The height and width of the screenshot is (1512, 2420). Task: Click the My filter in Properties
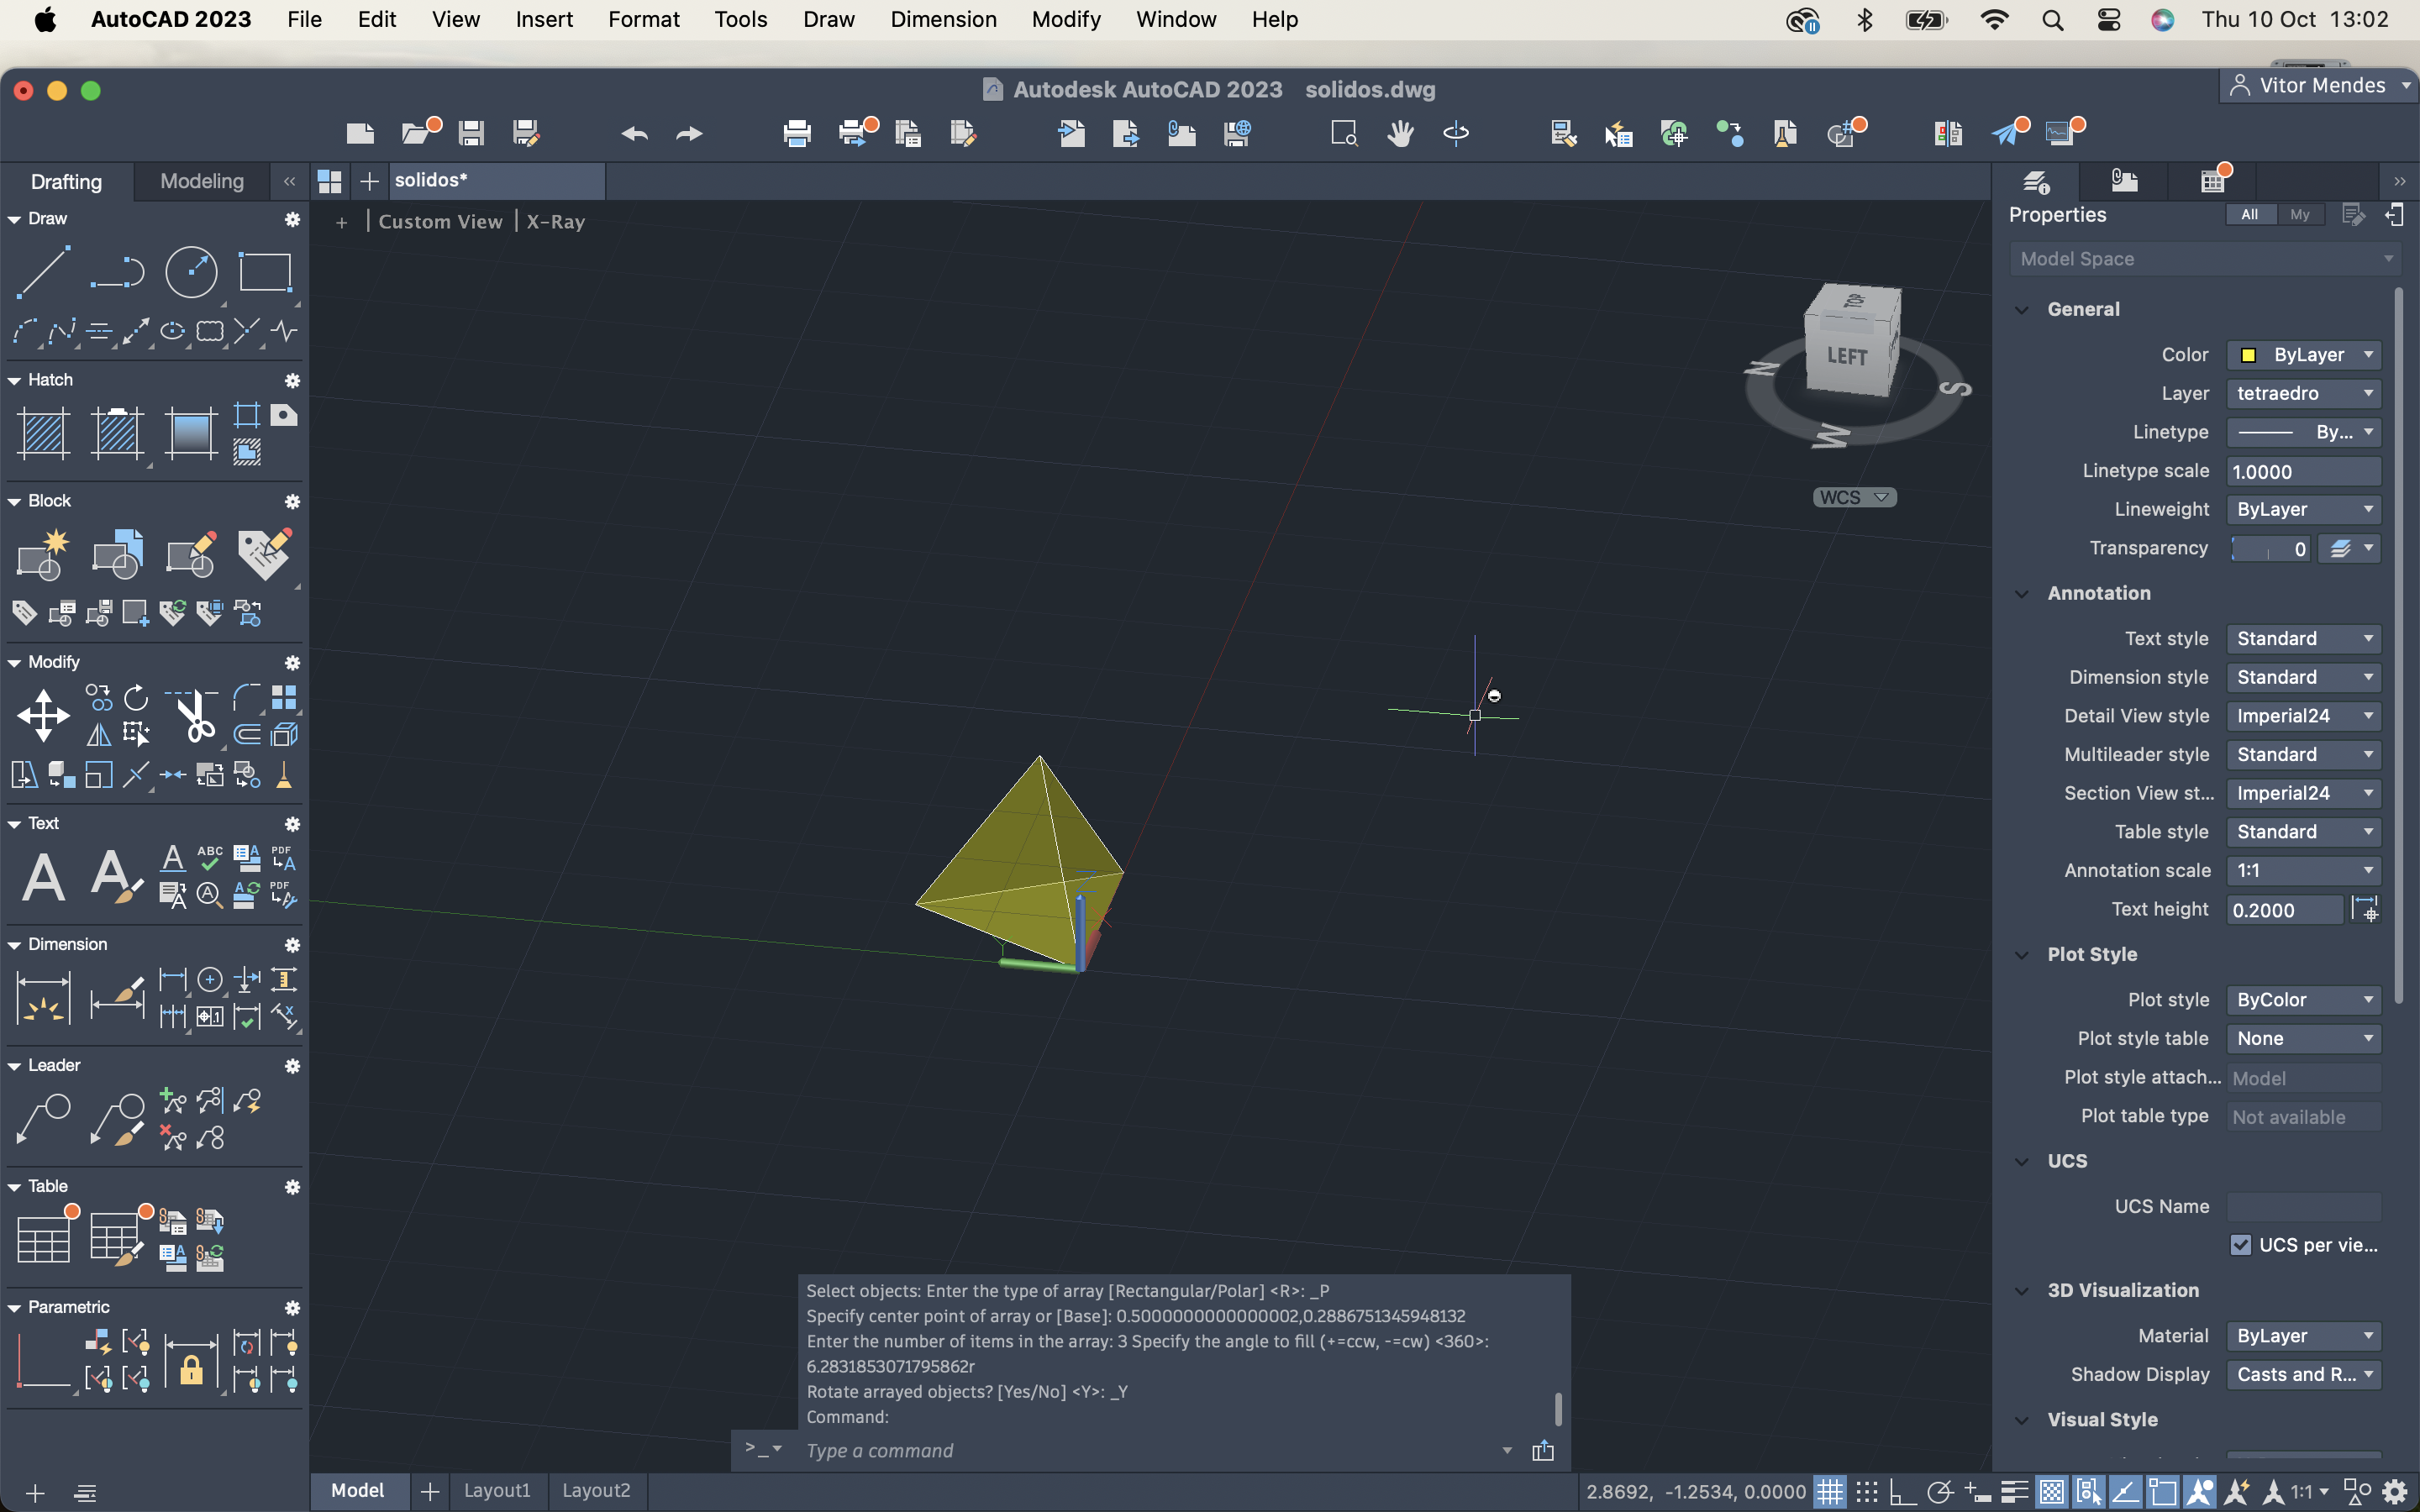coord(2300,214)
